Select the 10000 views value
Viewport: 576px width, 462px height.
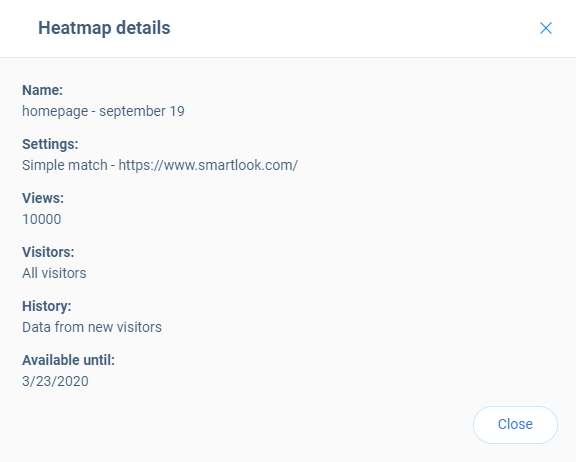coord(42,219)
